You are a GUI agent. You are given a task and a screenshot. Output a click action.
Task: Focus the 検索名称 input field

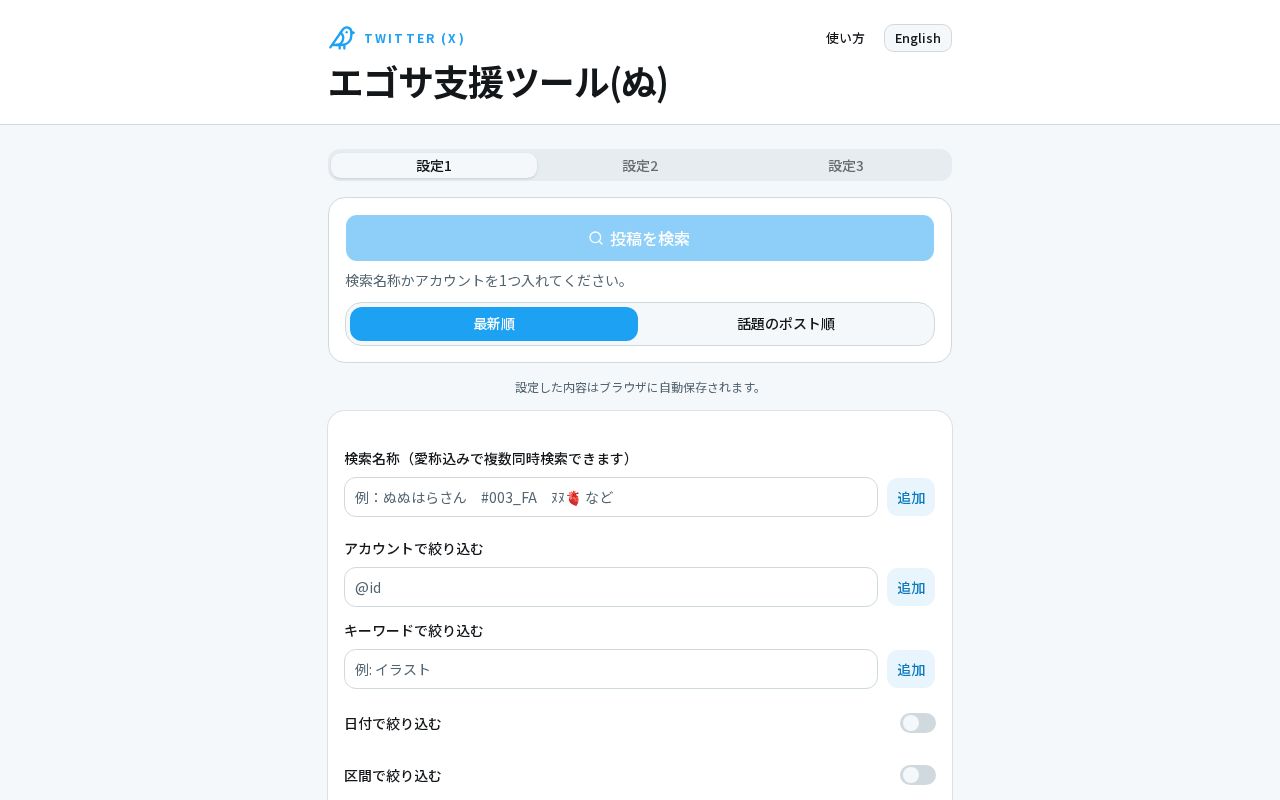coord(611,497)
